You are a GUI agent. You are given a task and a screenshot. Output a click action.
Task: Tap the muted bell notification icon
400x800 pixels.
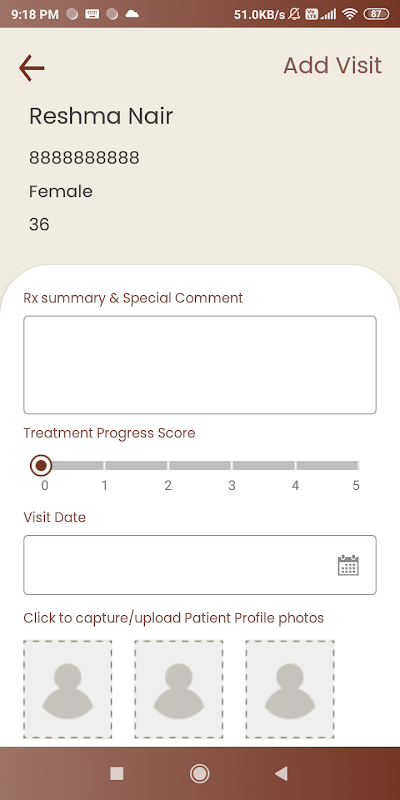point(294,14)
